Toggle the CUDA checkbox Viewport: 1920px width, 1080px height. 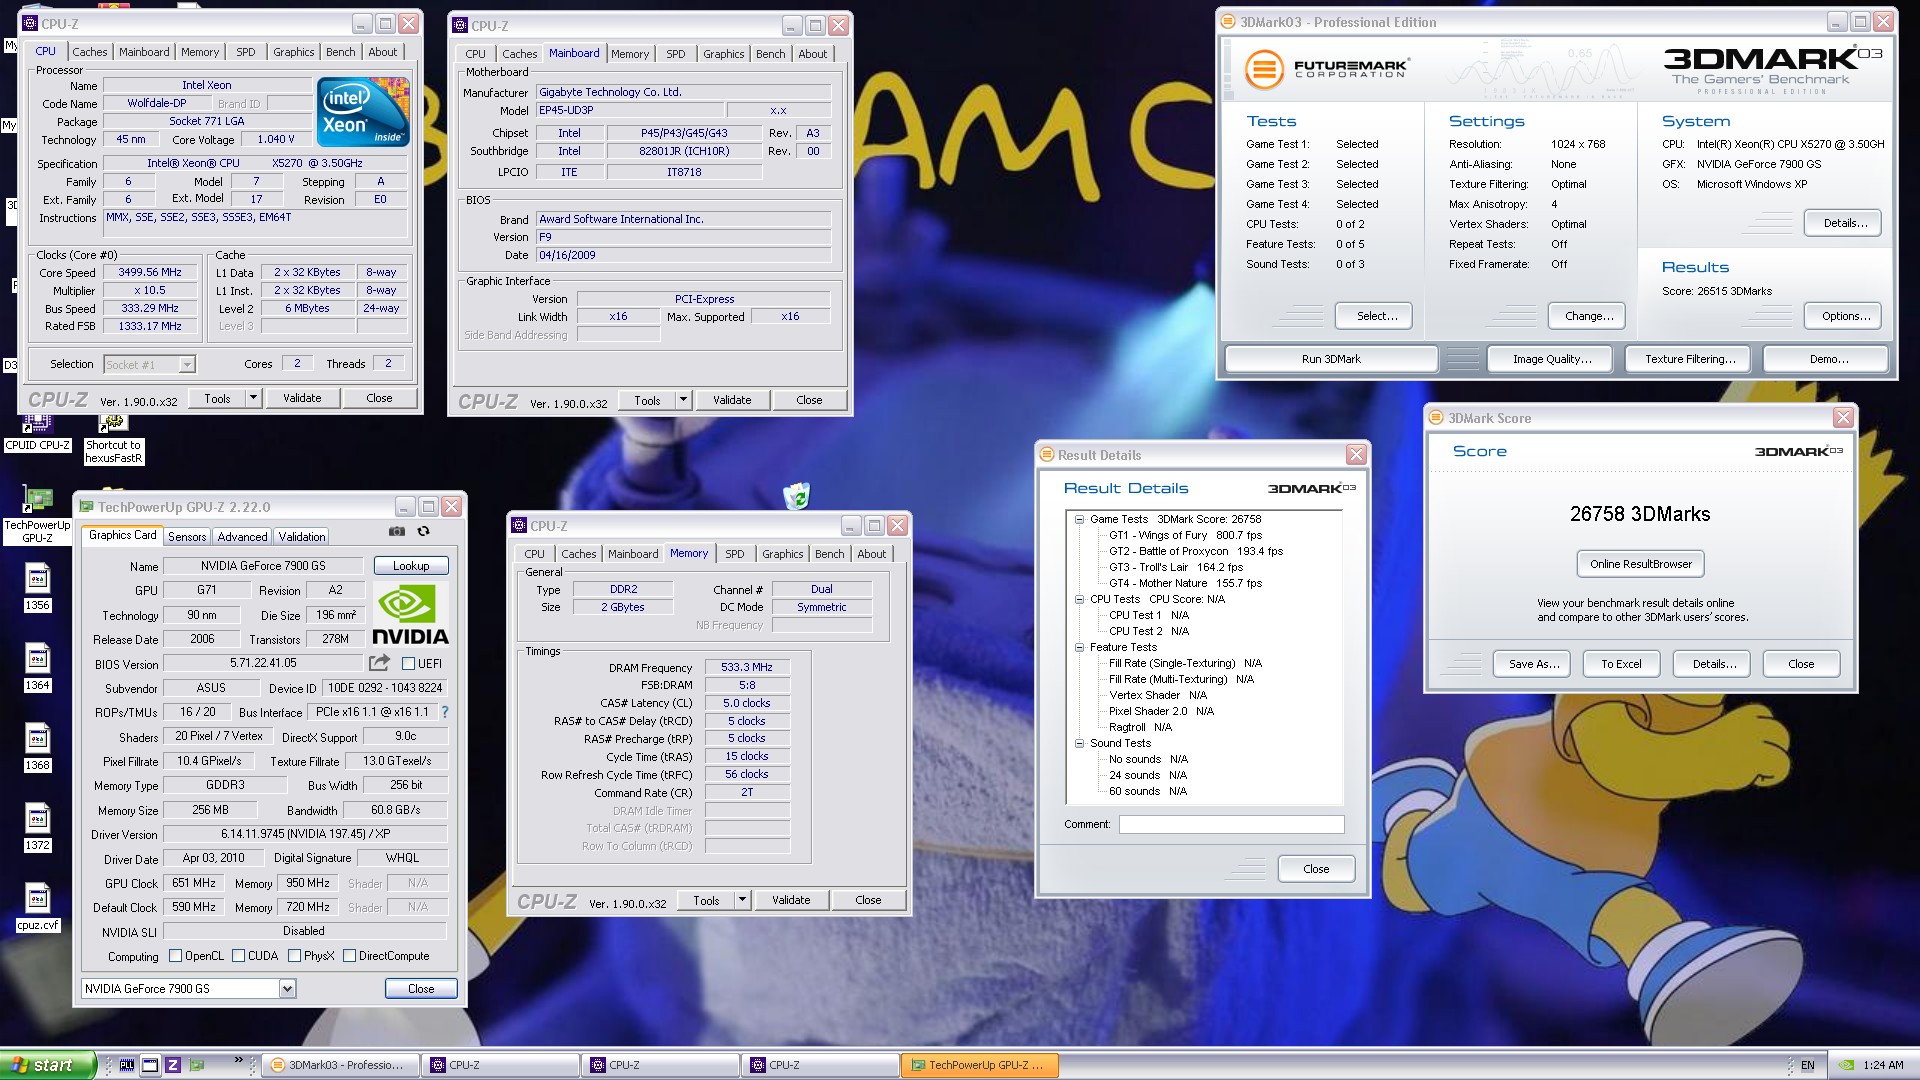[x=239, y=956]
